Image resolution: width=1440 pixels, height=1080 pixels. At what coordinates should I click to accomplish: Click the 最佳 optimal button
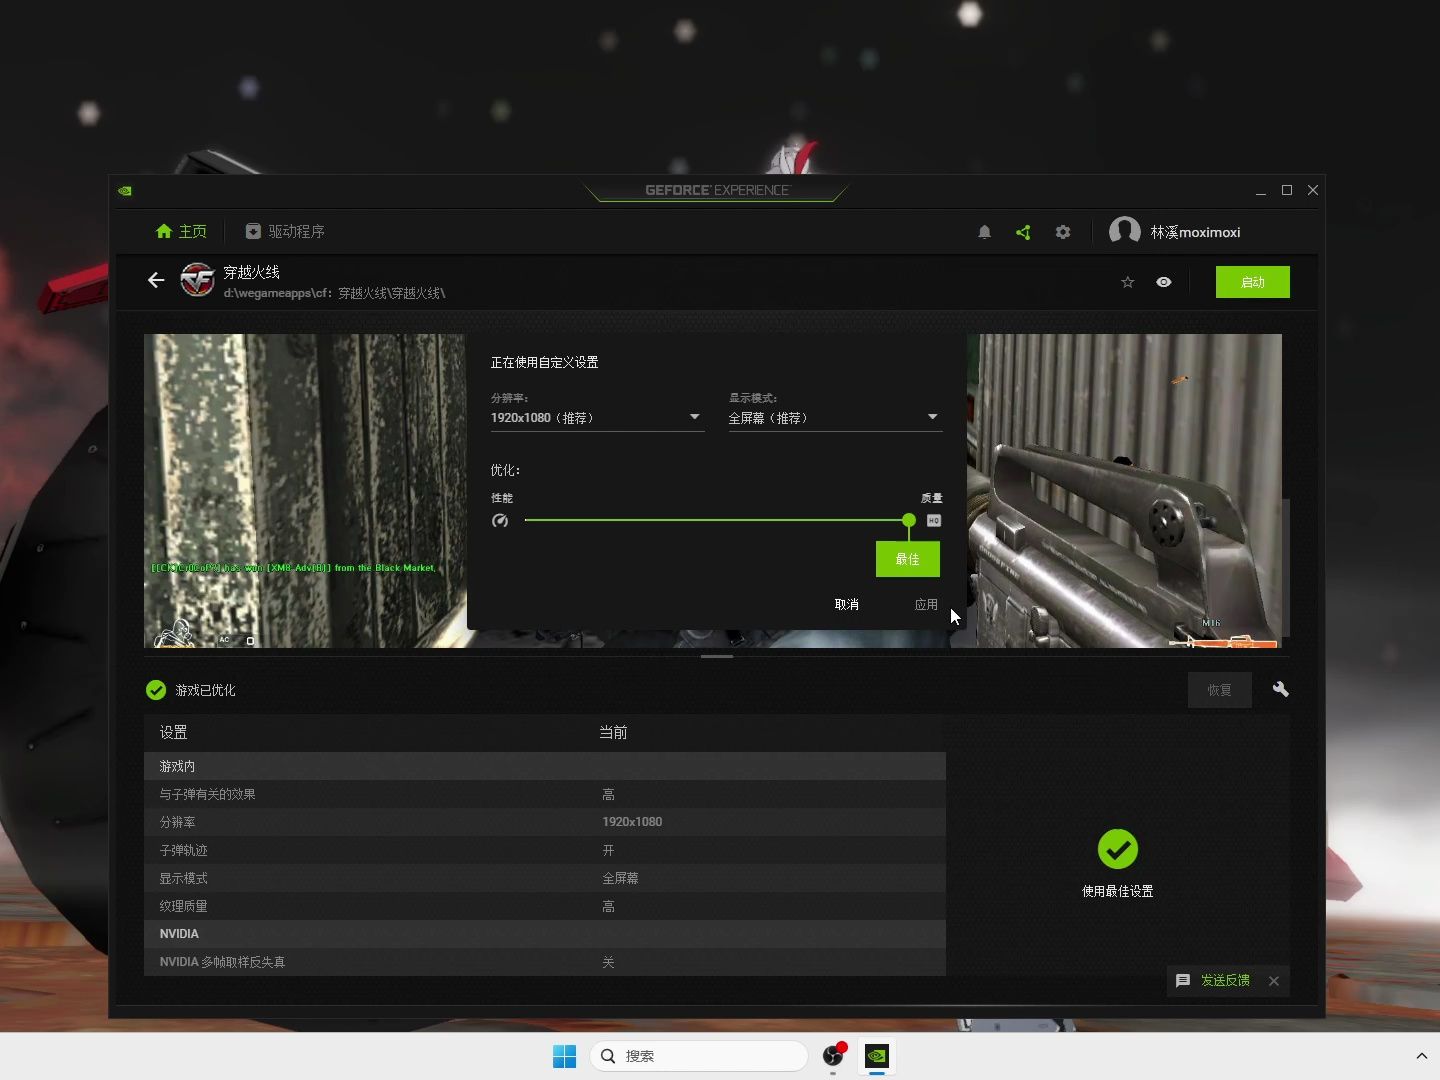908,559
